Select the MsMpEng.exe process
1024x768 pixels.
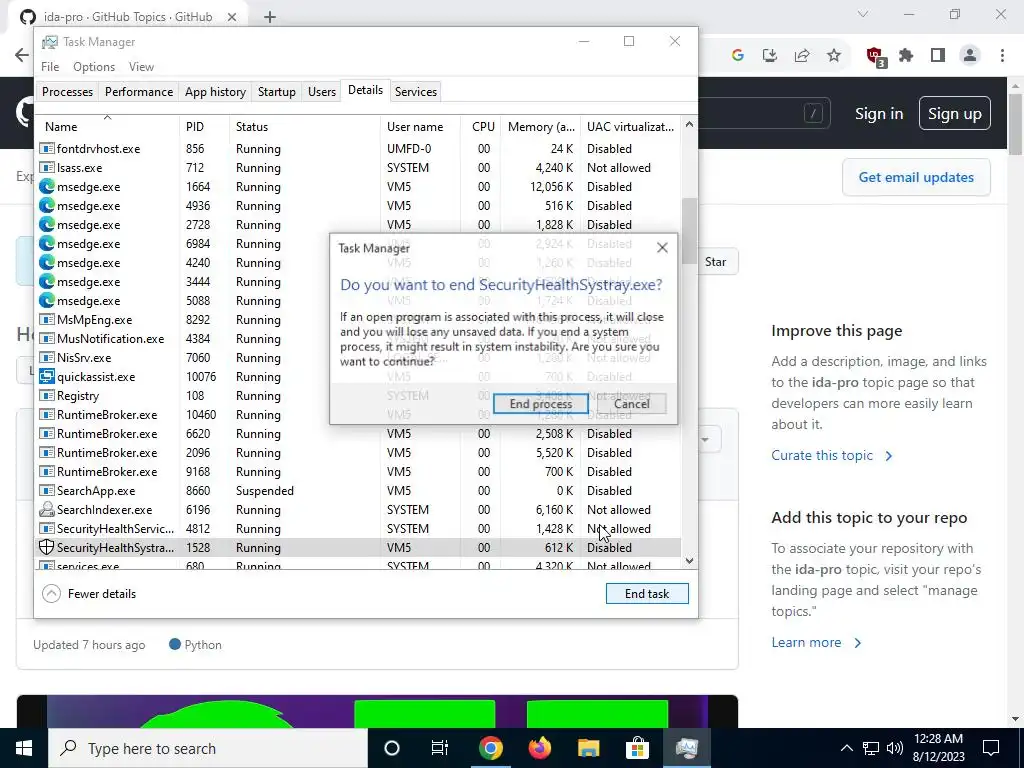pos(183,320)
